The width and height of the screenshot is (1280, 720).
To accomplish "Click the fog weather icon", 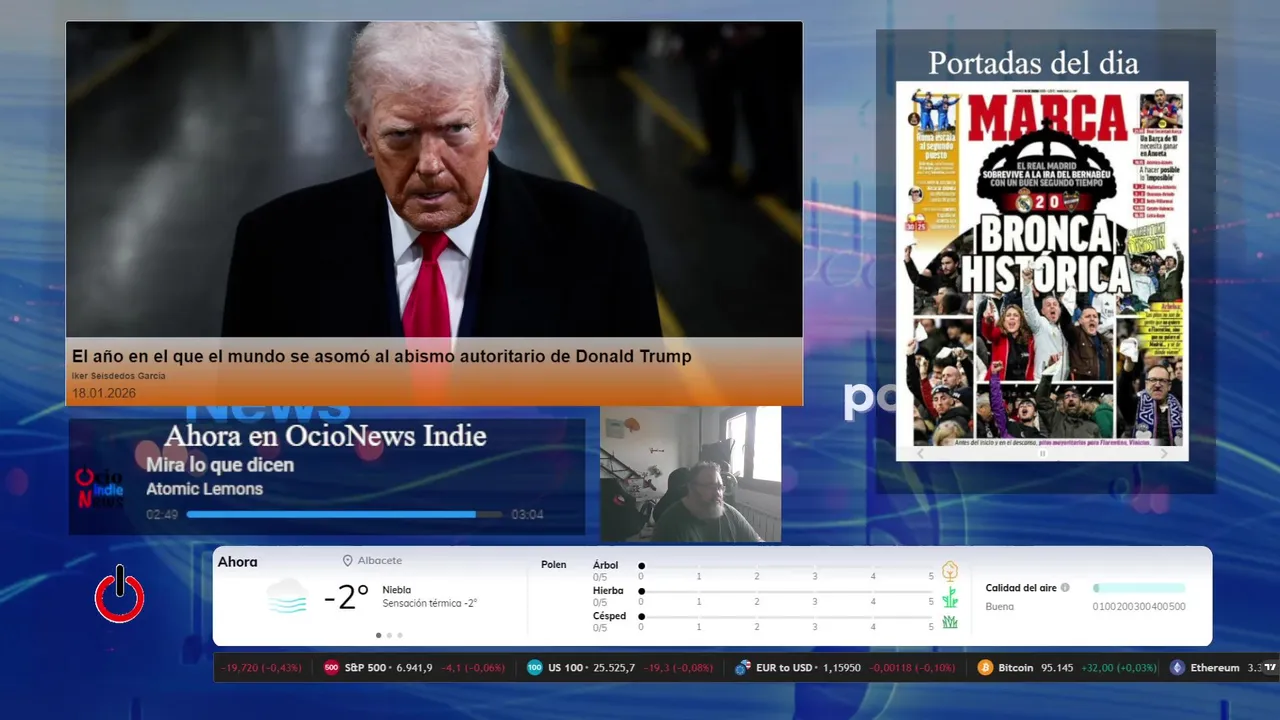I will [x=287, y=596].
